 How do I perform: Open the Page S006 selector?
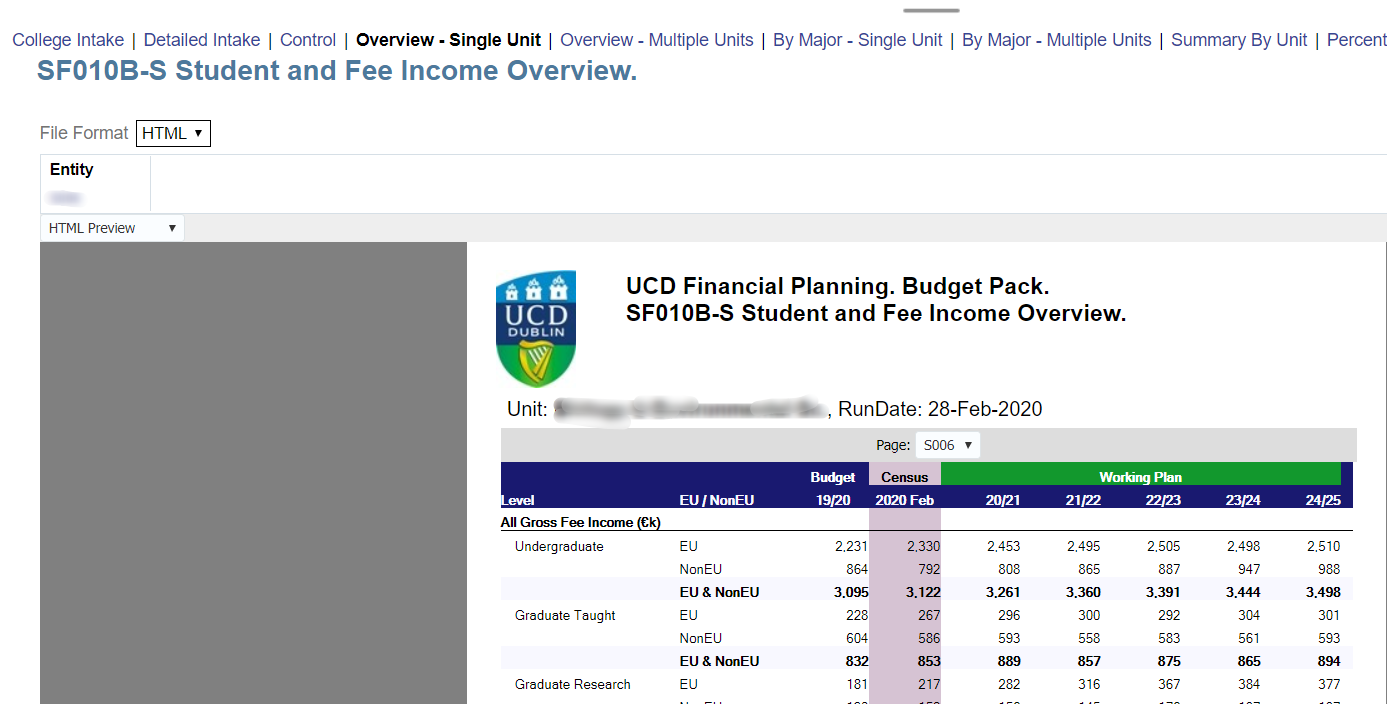948,445
